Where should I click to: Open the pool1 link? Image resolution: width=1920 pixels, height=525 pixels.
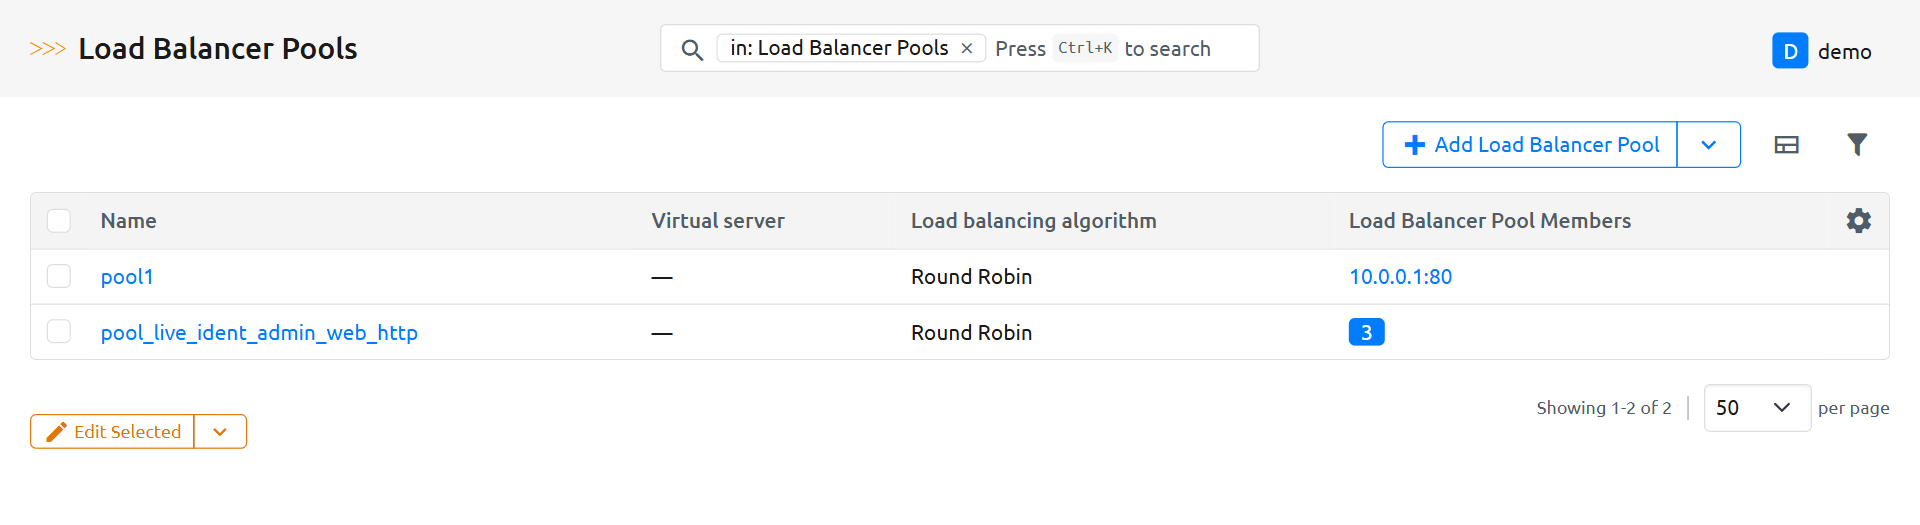tap(127, 277)
